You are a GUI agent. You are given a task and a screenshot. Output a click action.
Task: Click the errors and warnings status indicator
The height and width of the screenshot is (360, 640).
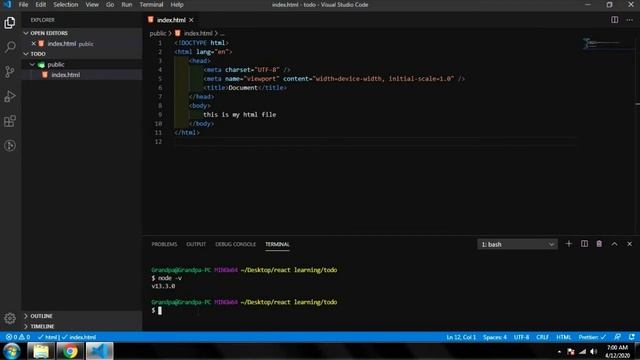(18, 337)
